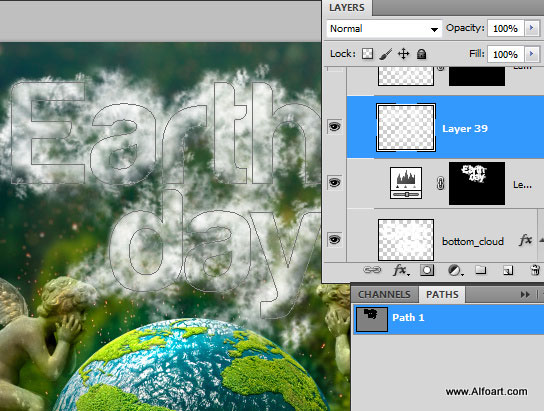Select the Earth day layer mask thumbnail

pos(477,183)
